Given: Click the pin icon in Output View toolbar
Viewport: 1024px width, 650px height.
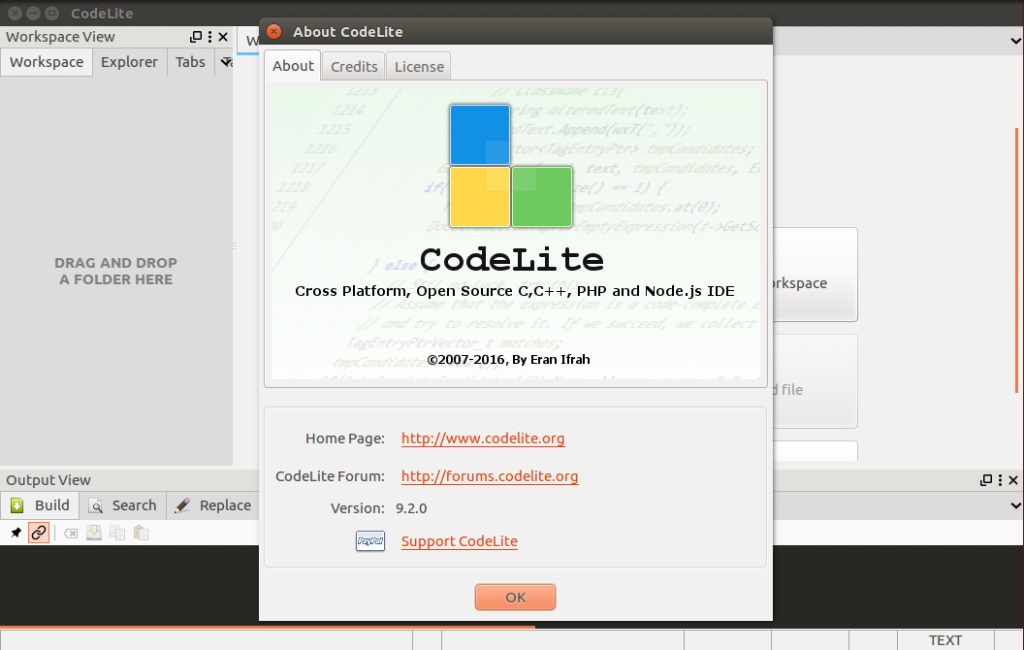Looking at the screenshot, I should [x=16, y=533].
